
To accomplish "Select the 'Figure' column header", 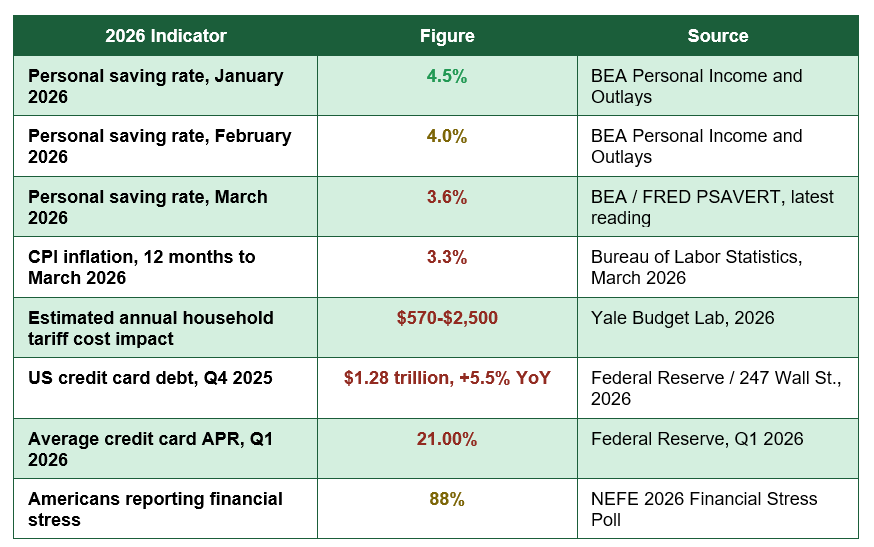I will coord(447,36).
